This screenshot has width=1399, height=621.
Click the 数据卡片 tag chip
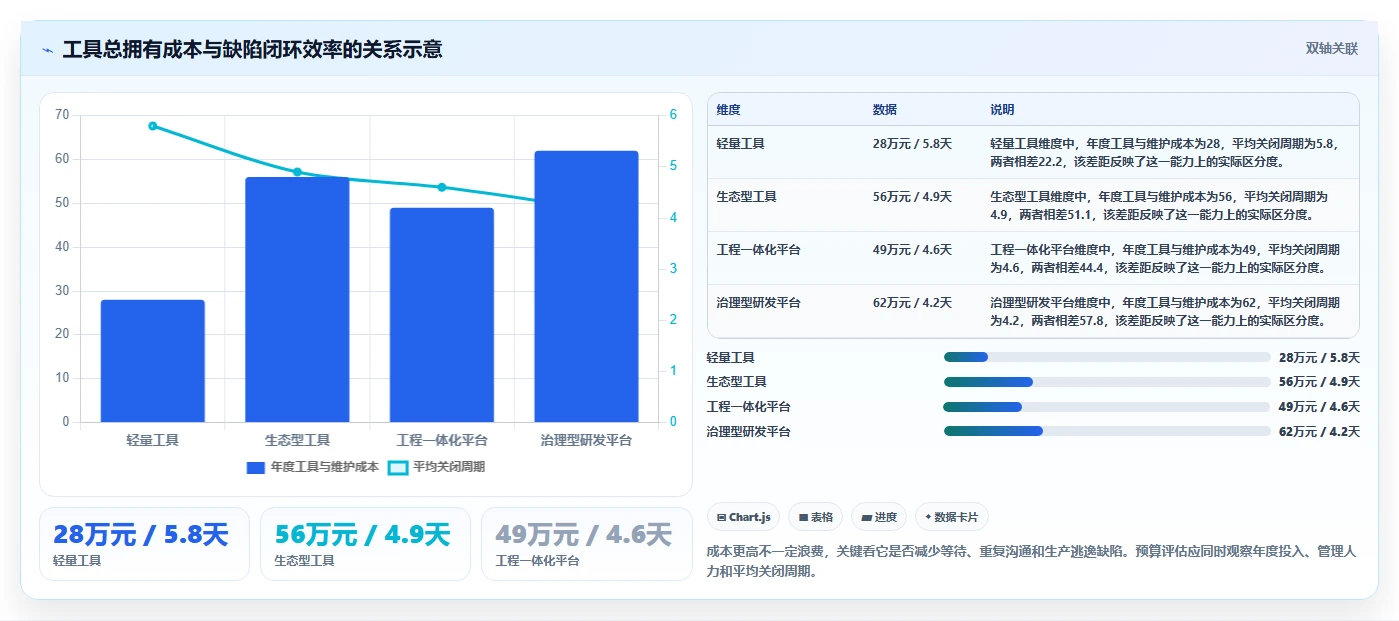click(x=951, y=517)
